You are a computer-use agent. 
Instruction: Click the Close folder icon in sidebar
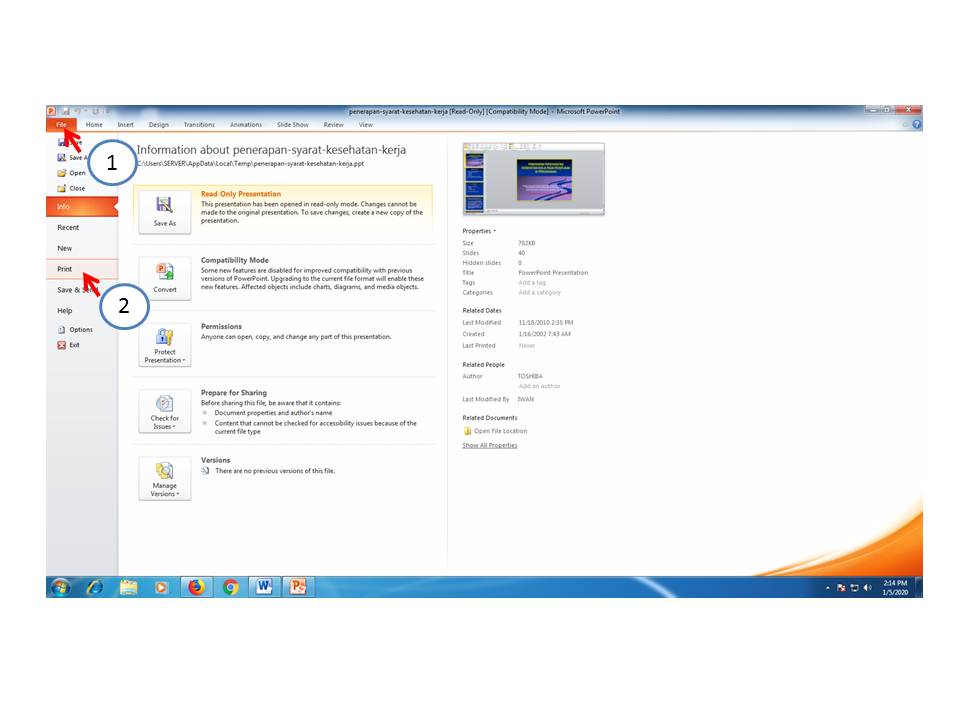coord(62,189)
